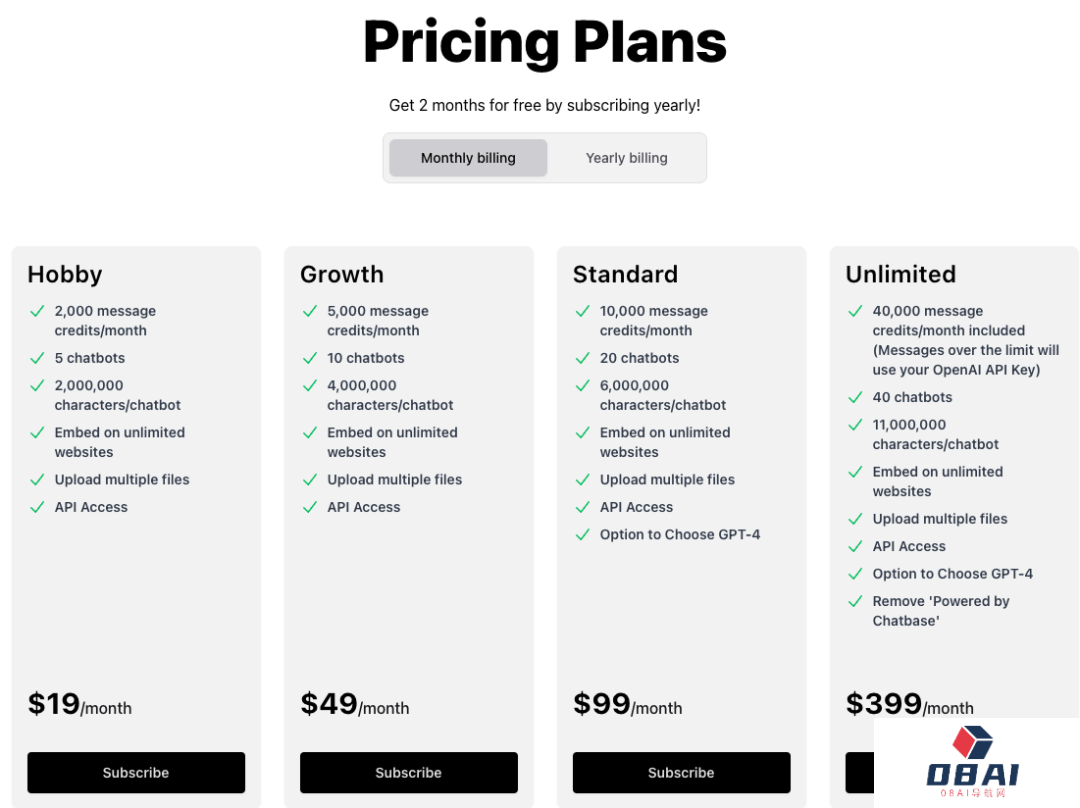Click the Pricing Plans heading
The image size is (1080, 808).
point(544,42)
